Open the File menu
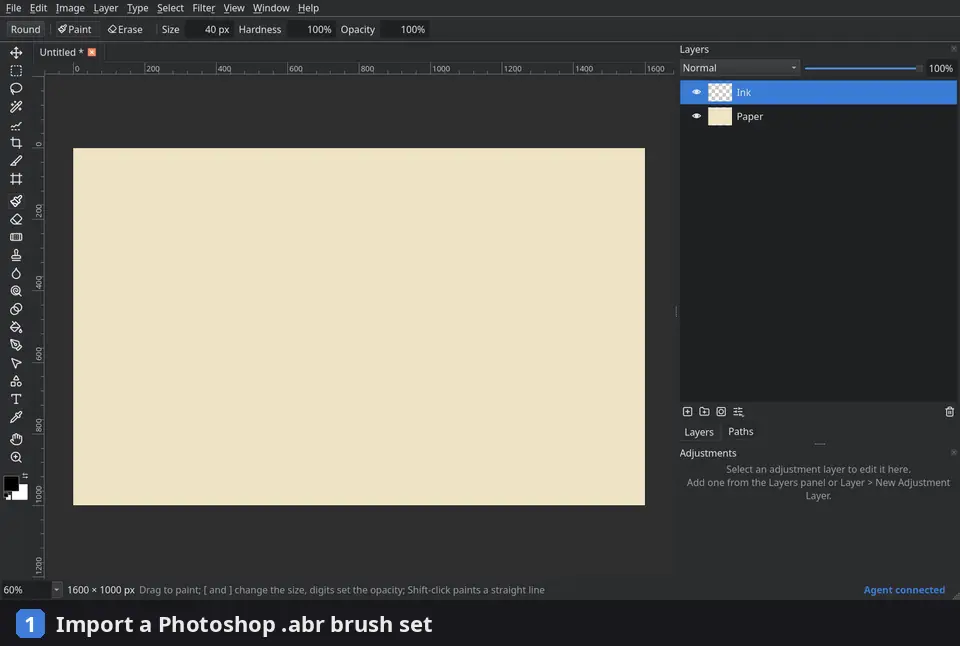 point(13,8)
